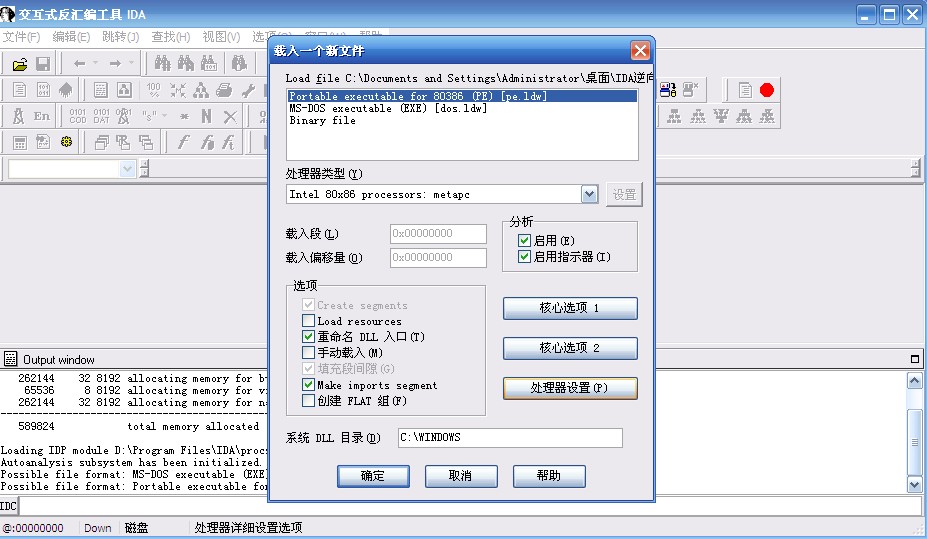Click the 确定 button

[373, 476]
